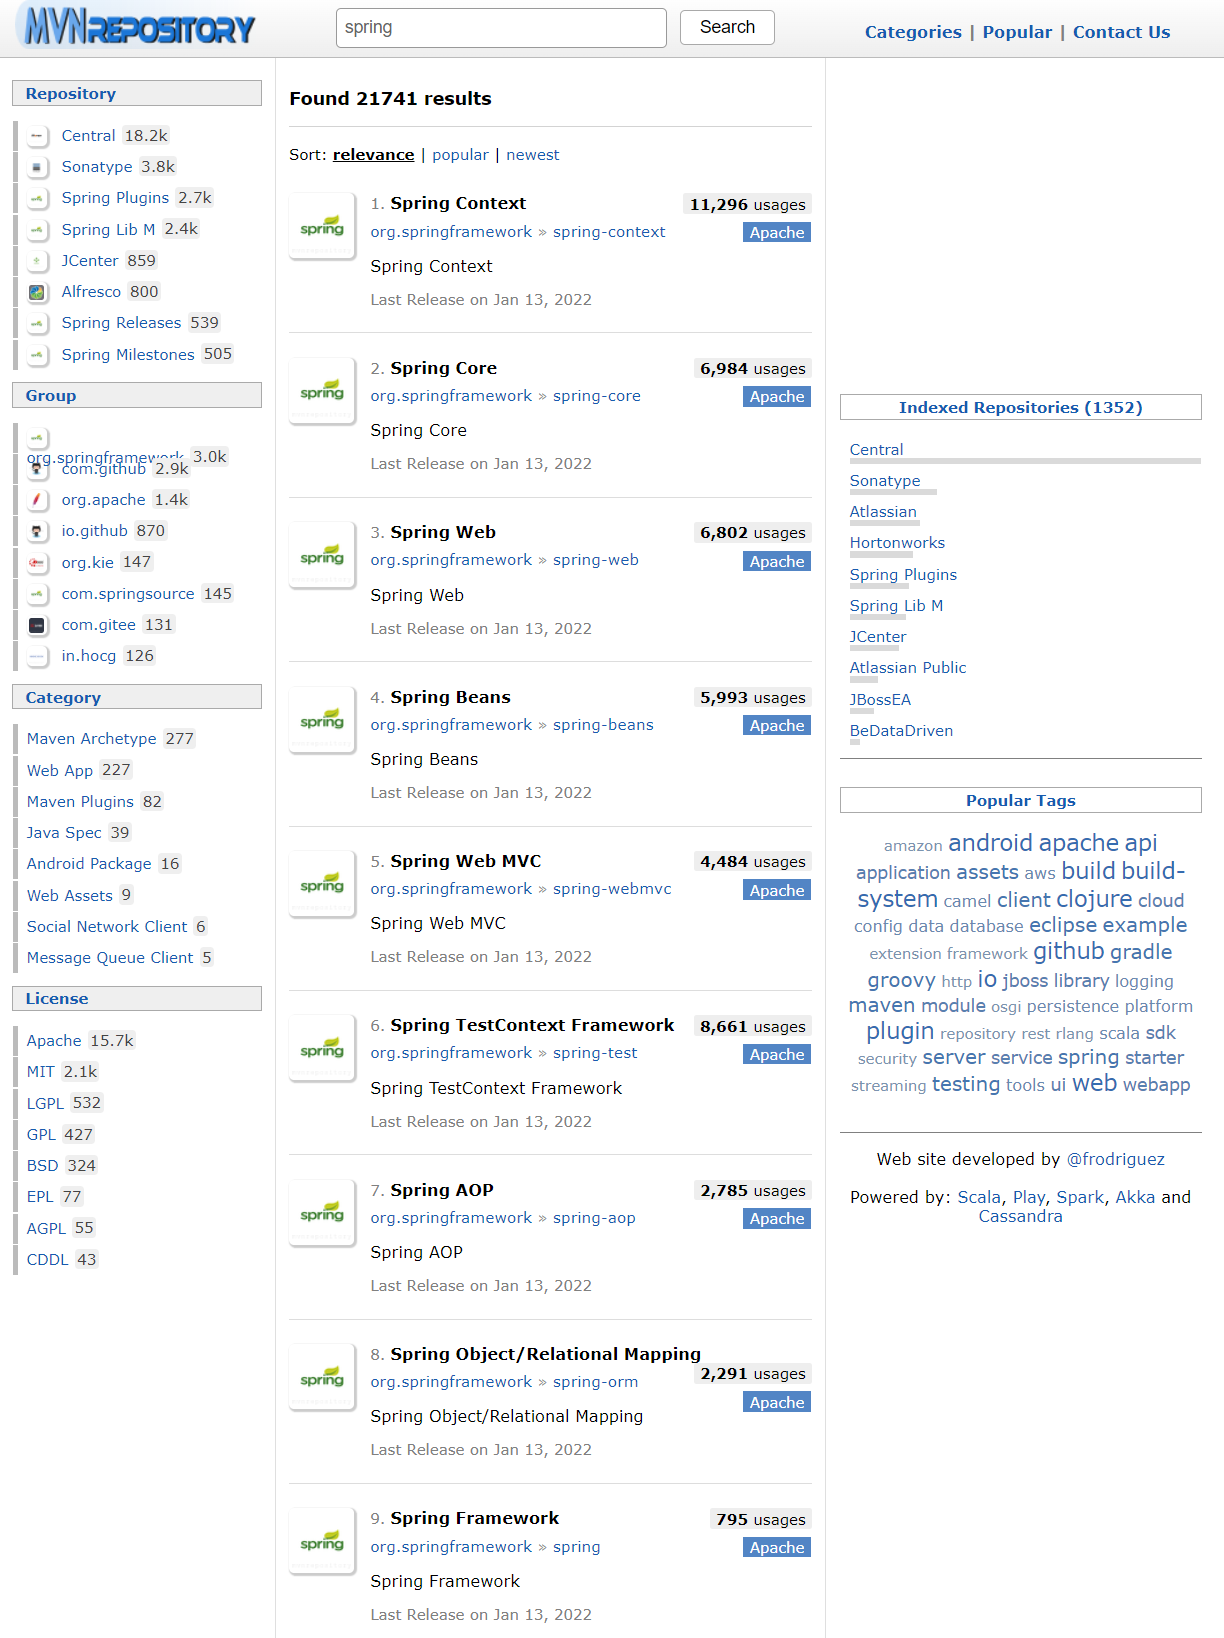1224x1638 pixels.
Task: Open the Indexed Repositories (1352) heading link
Action: pos(1020,407)
